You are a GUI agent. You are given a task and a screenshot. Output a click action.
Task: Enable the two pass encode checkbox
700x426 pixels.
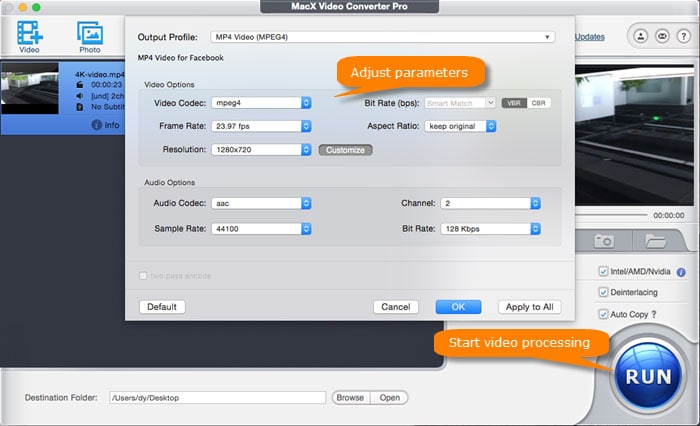pyautogui.click(x=143, y=276)
